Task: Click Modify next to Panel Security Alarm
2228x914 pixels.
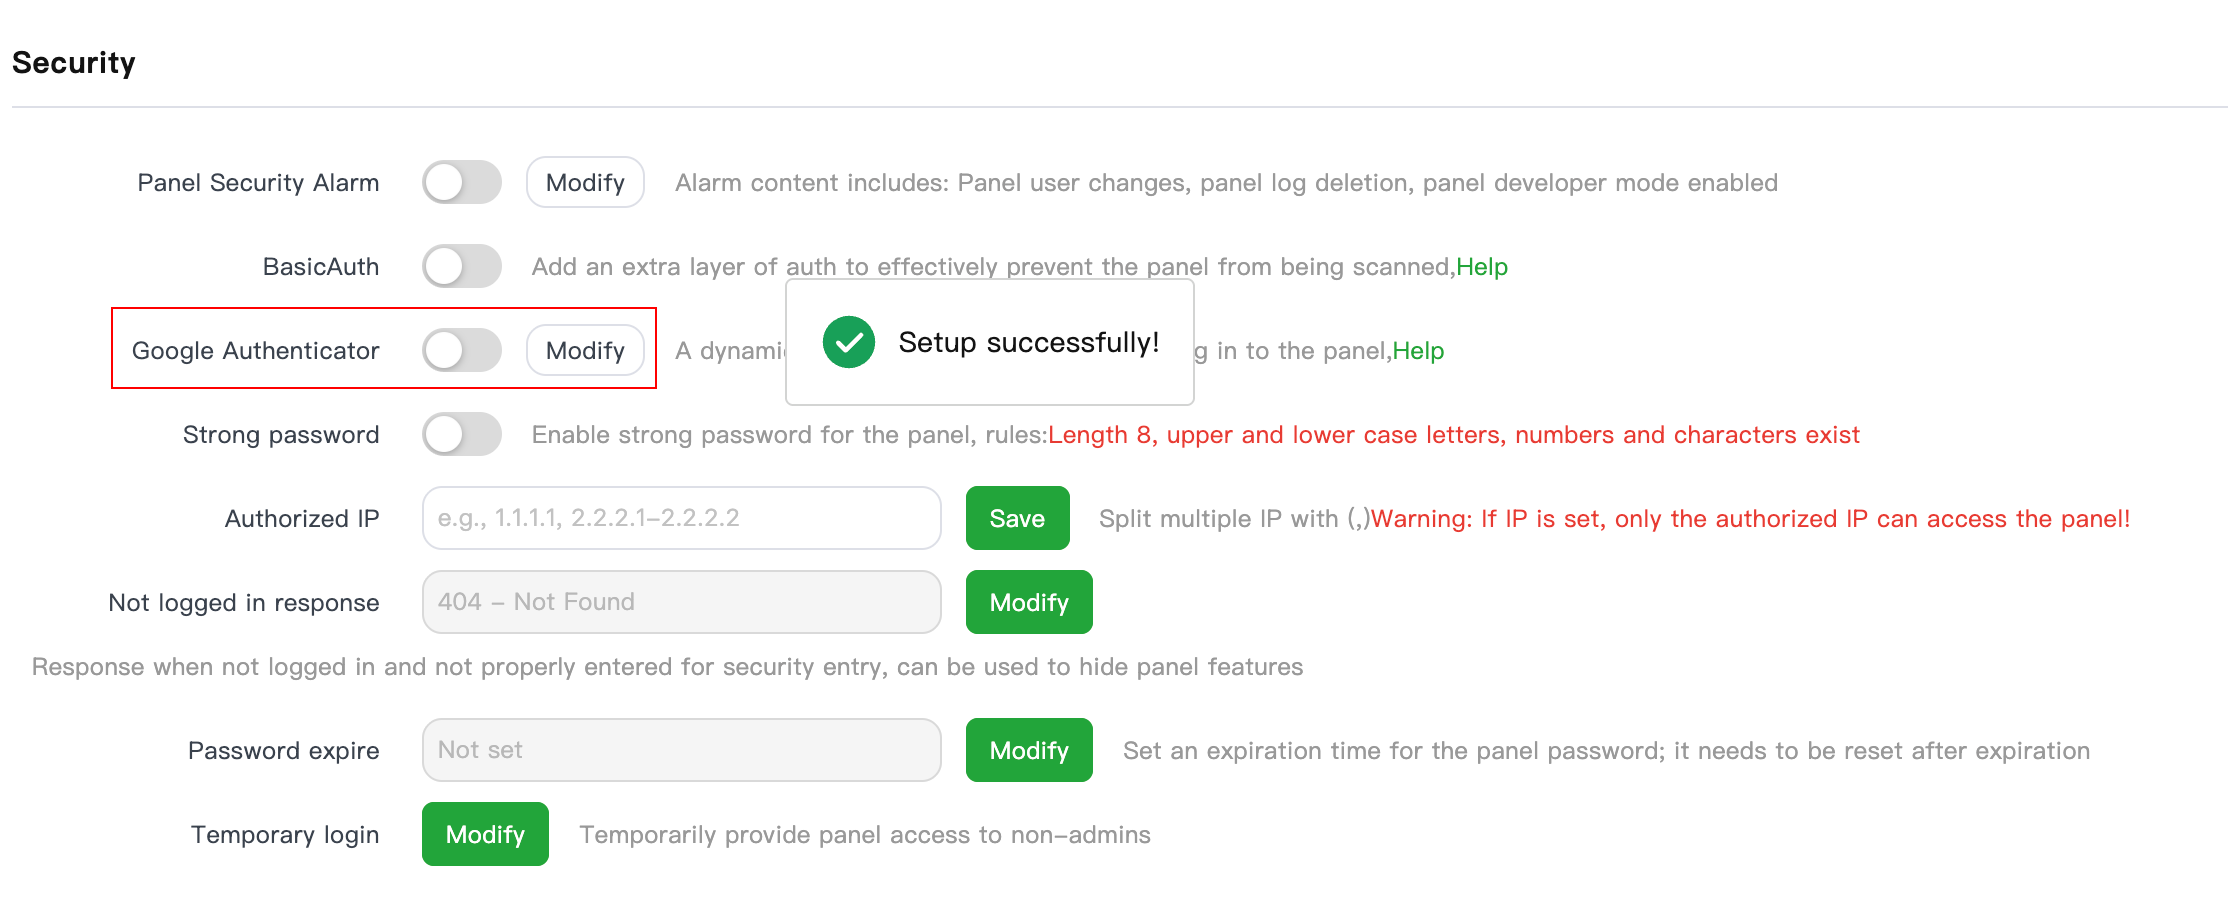Action: 585,182
